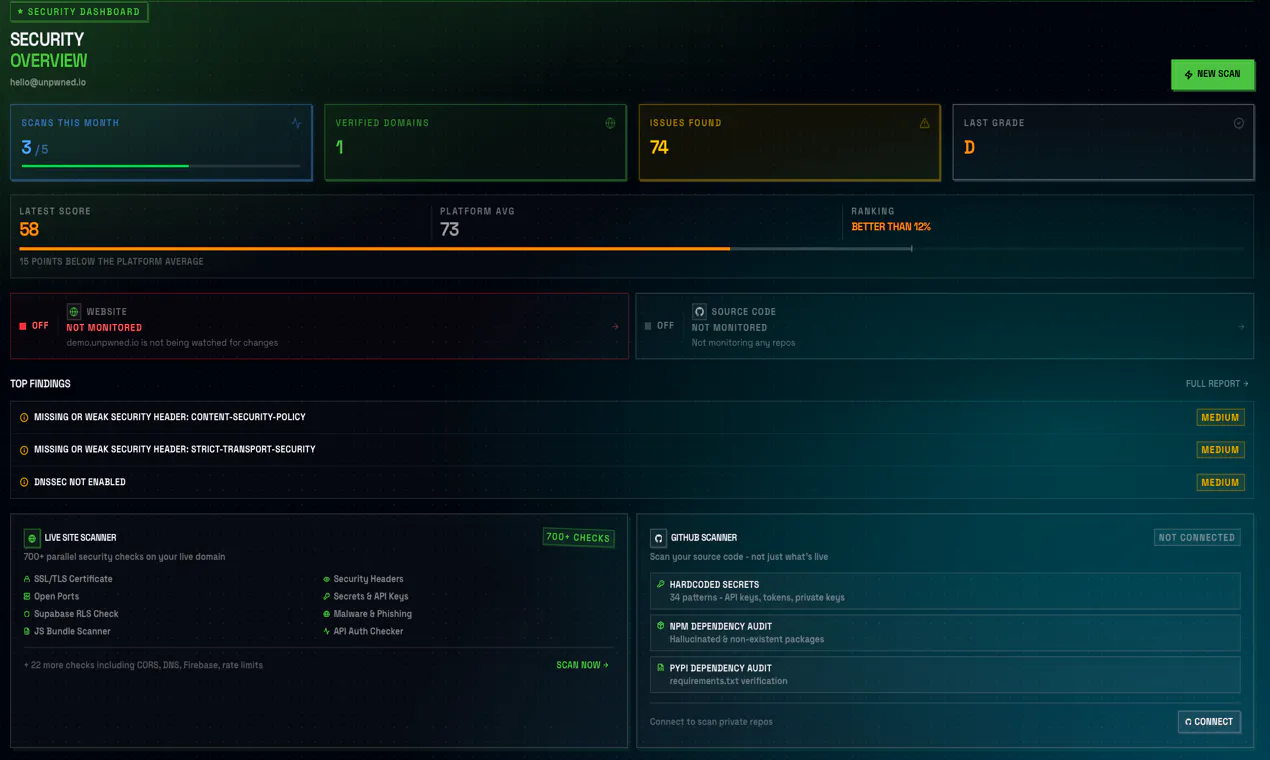Click the globe icon in Verified Domains card
The height and width of the screenshot is (760, 1270).
[x=610, y=123]
